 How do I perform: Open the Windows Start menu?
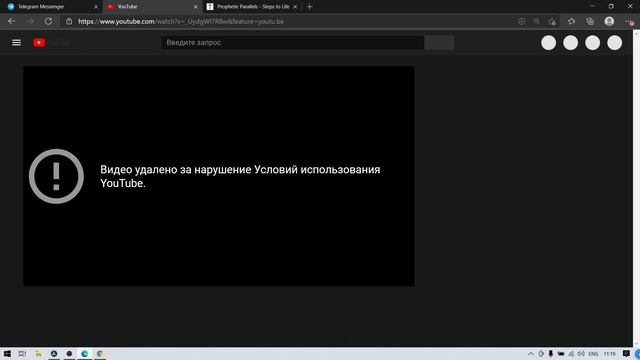7,353
